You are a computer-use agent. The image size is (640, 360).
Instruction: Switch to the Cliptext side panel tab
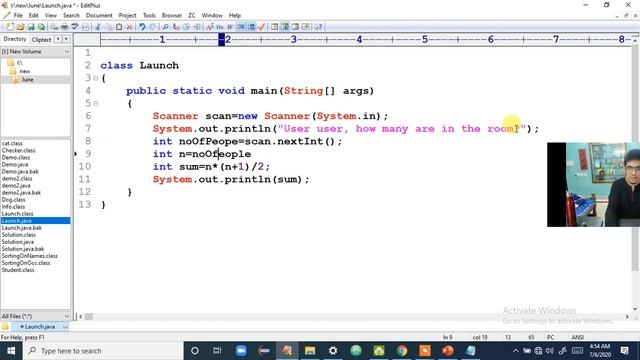coord(41,40)
